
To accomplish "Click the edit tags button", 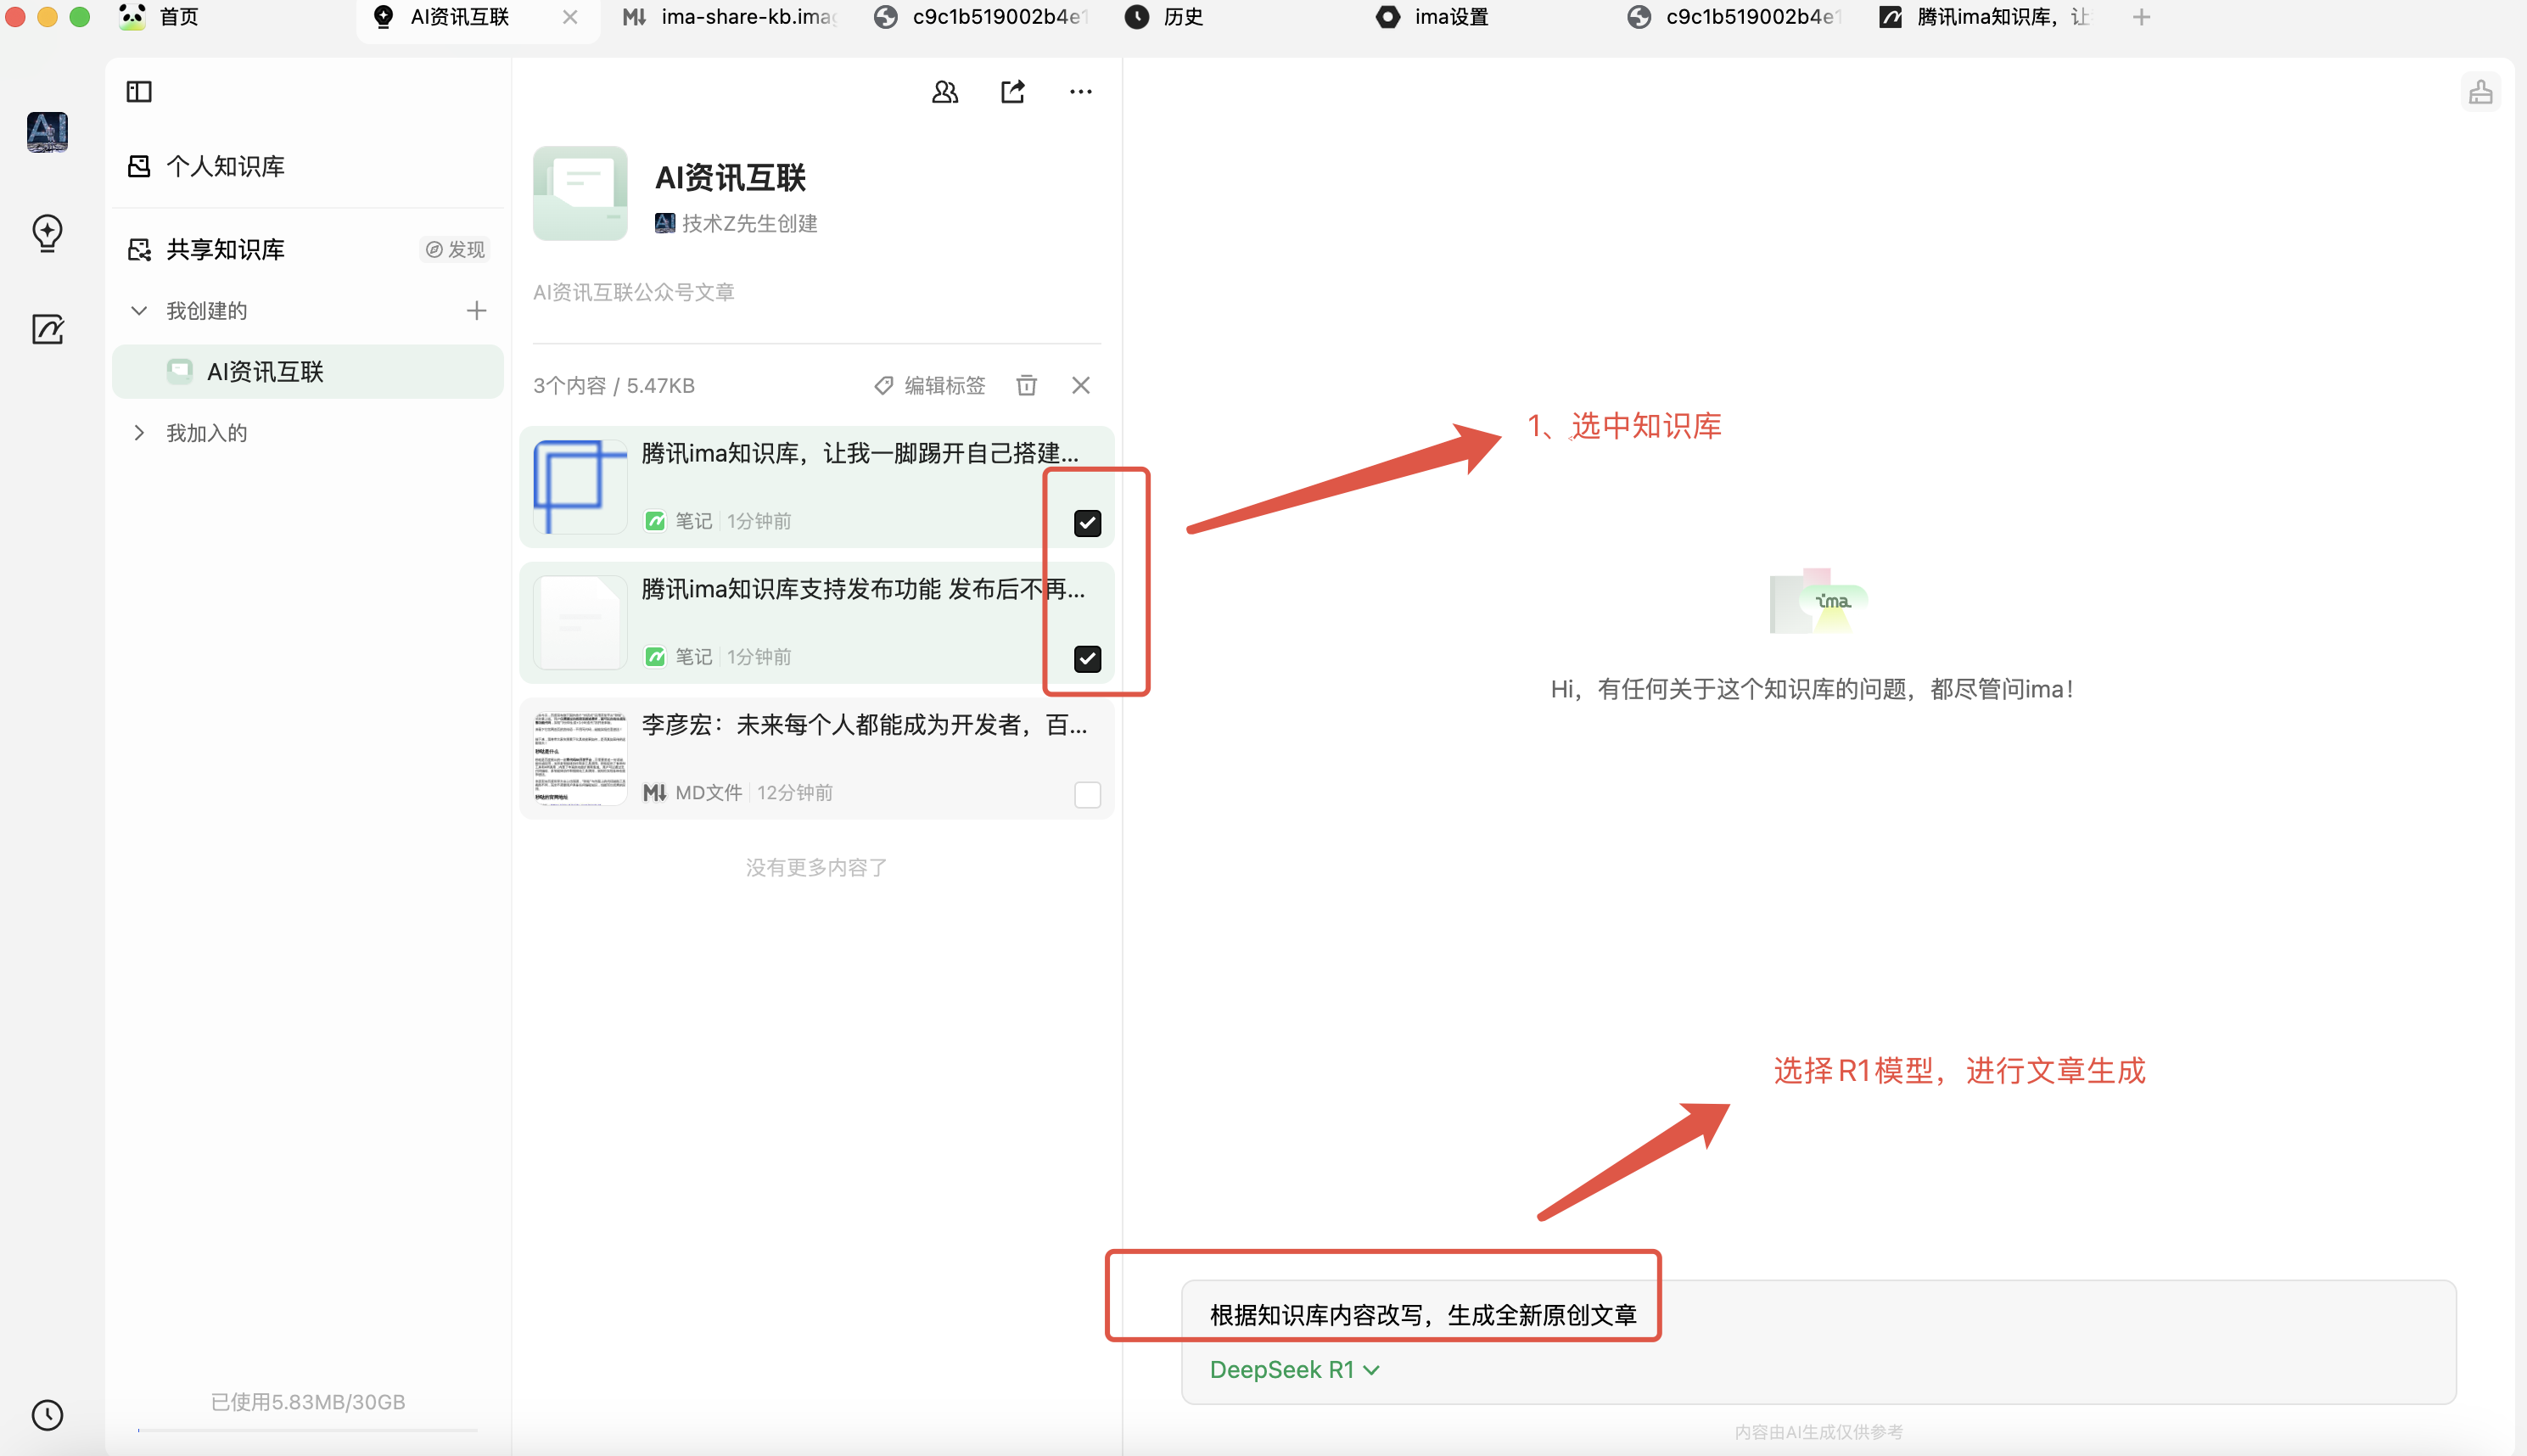I will (x=930, y=385).
